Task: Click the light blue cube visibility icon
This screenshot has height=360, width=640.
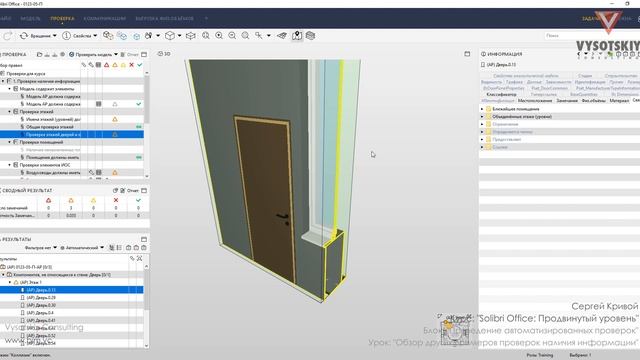Action: (136, 36)
